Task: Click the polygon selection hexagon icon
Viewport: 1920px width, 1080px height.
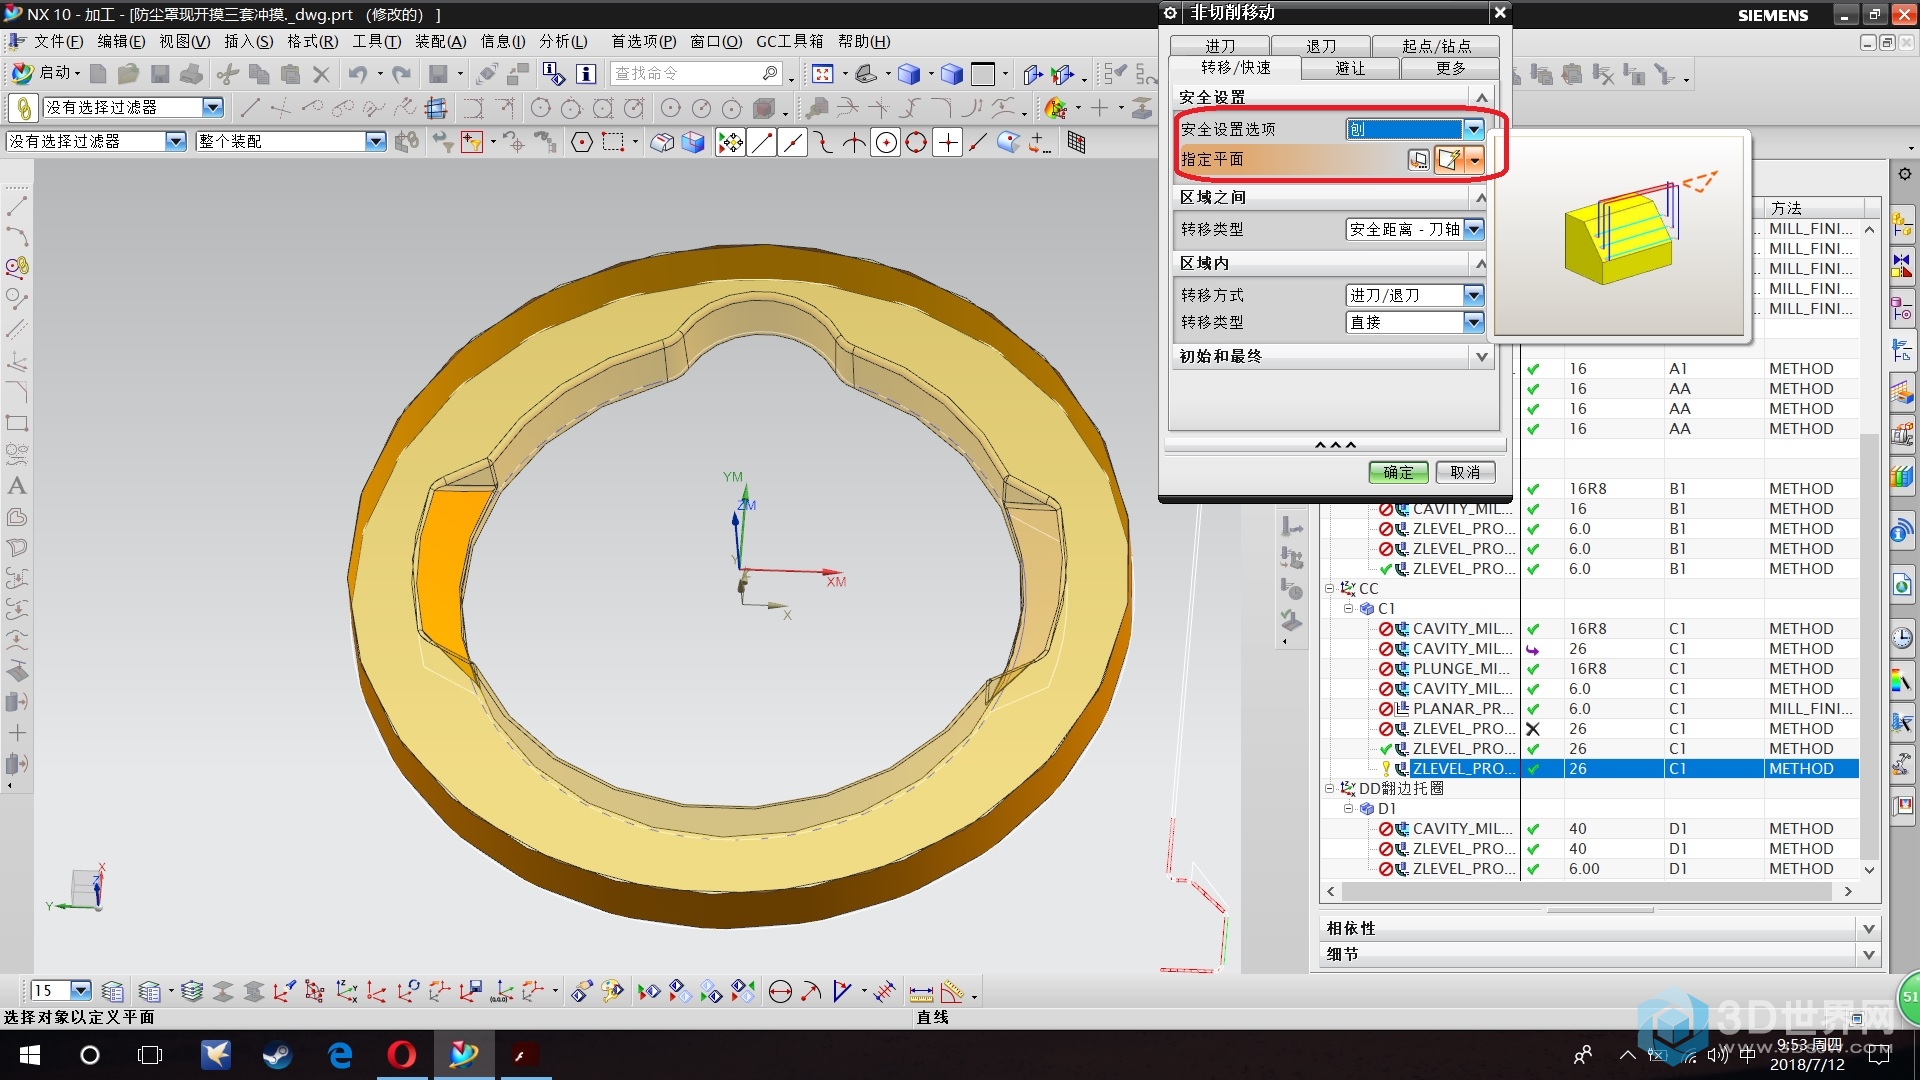Action: tap(582, 142)
